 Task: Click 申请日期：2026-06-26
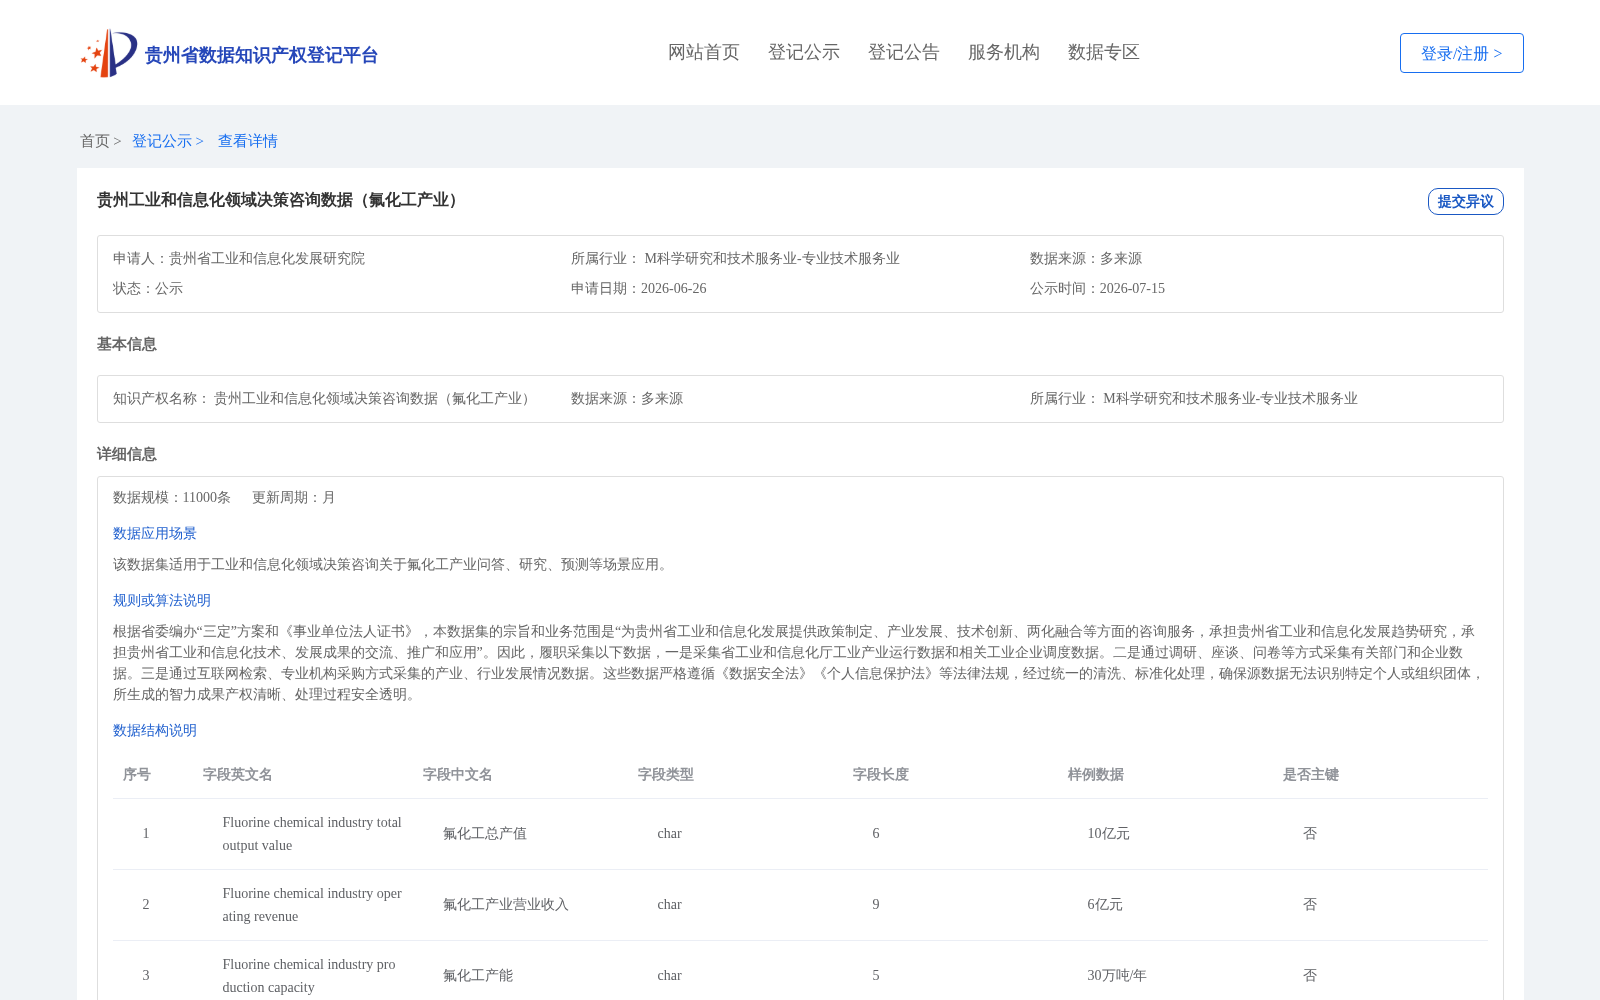[638, 288]
